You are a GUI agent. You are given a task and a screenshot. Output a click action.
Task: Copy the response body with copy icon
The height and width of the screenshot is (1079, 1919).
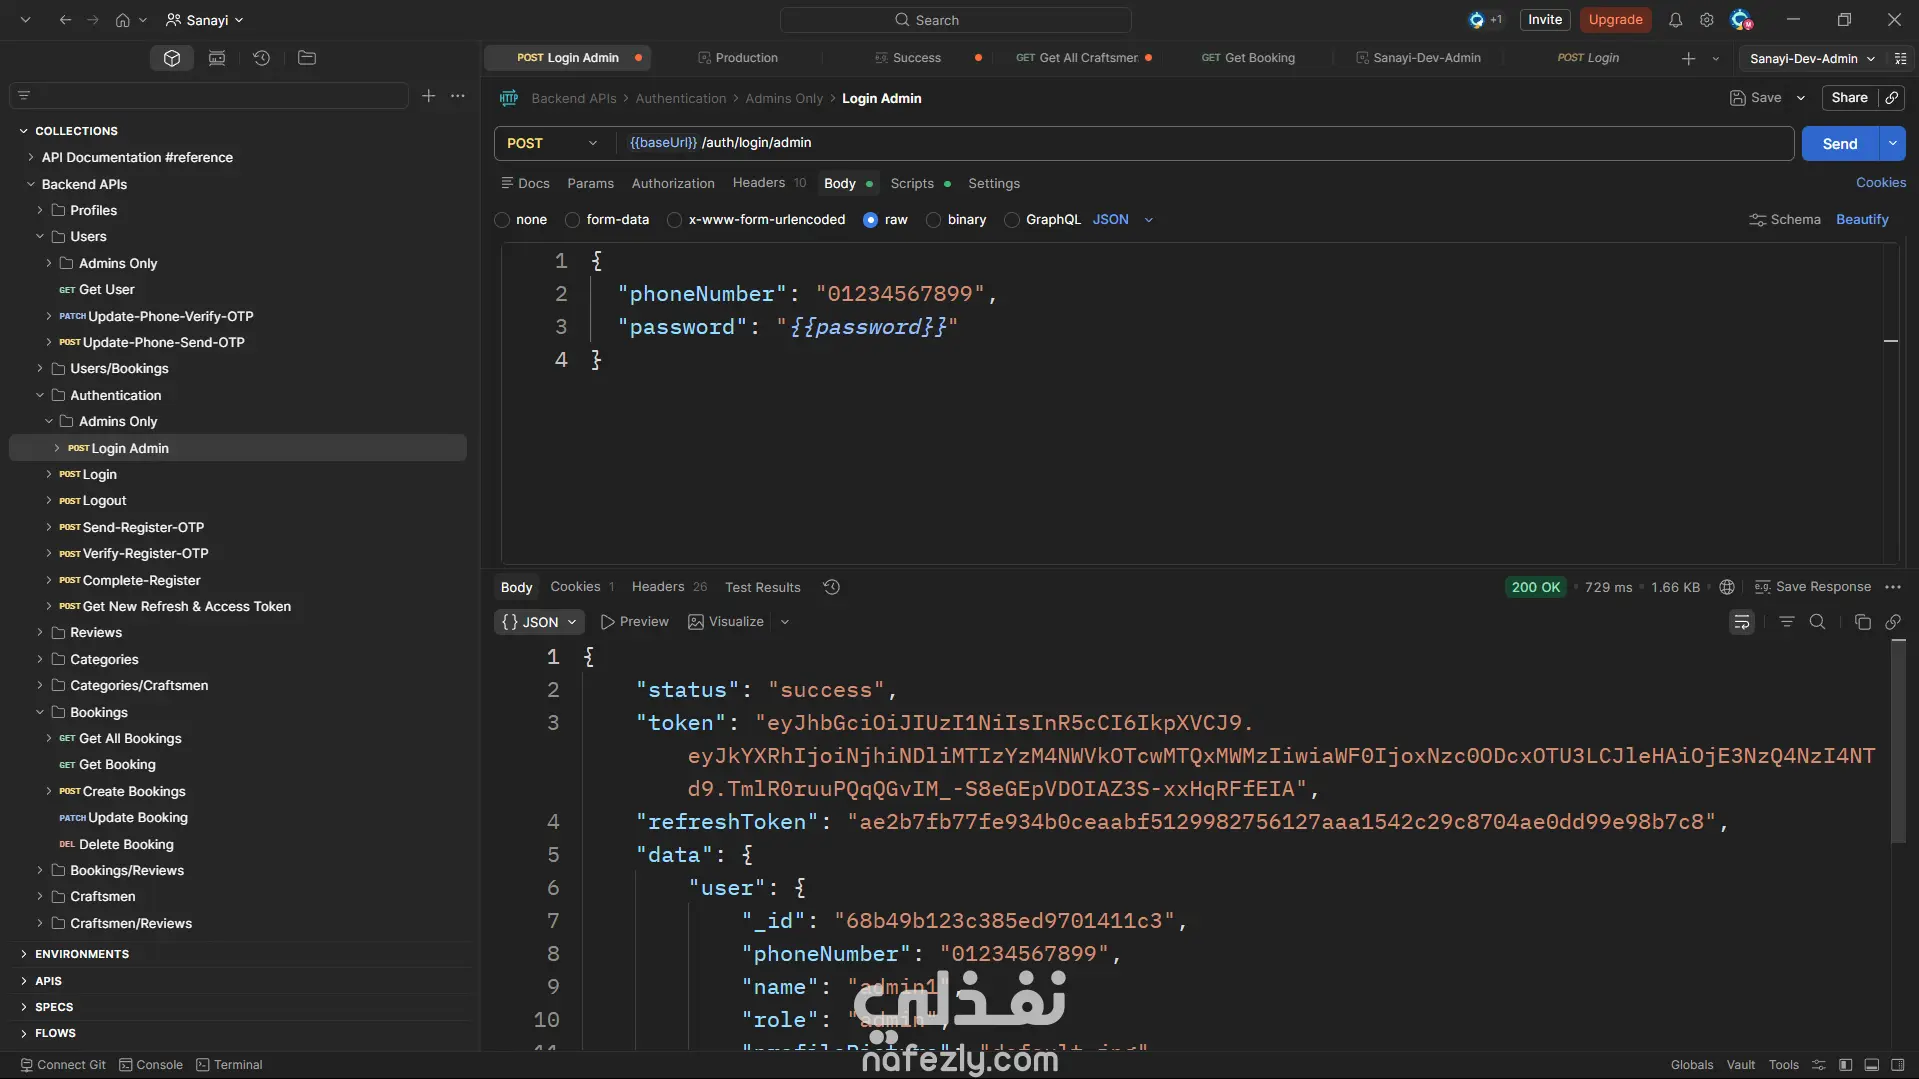(x=1862, y=622)
